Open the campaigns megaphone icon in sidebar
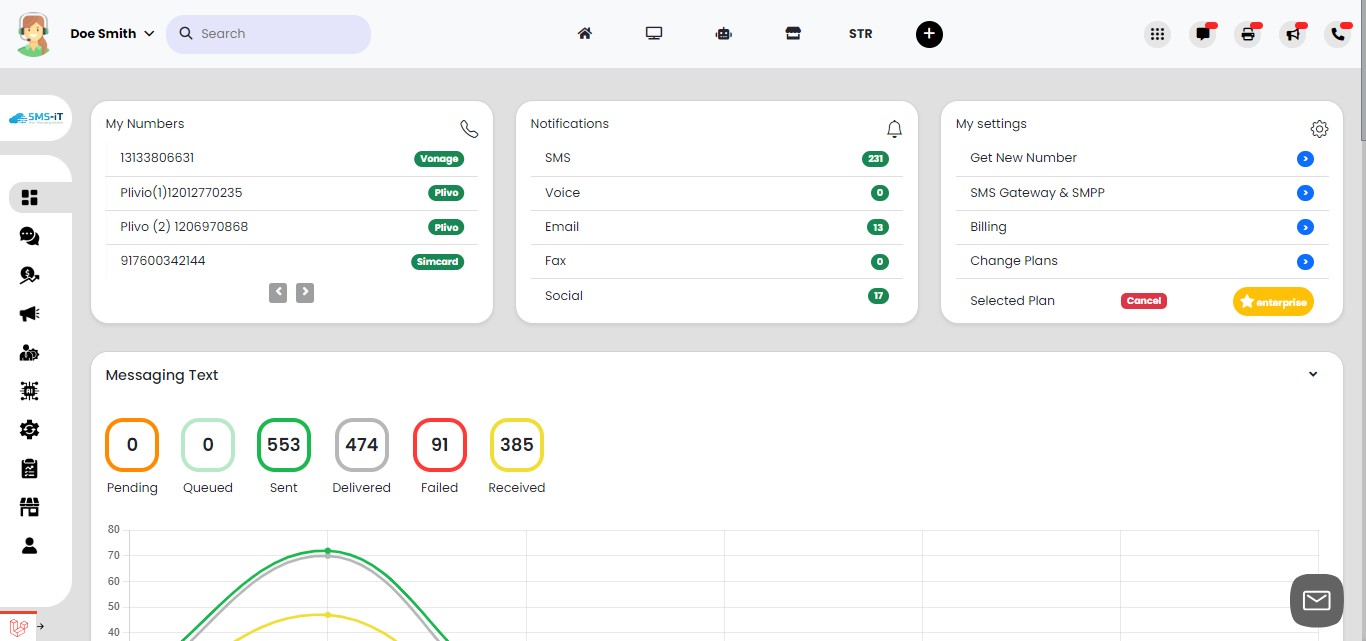Viewport: 1366px width, 641px height. (29, 314)
